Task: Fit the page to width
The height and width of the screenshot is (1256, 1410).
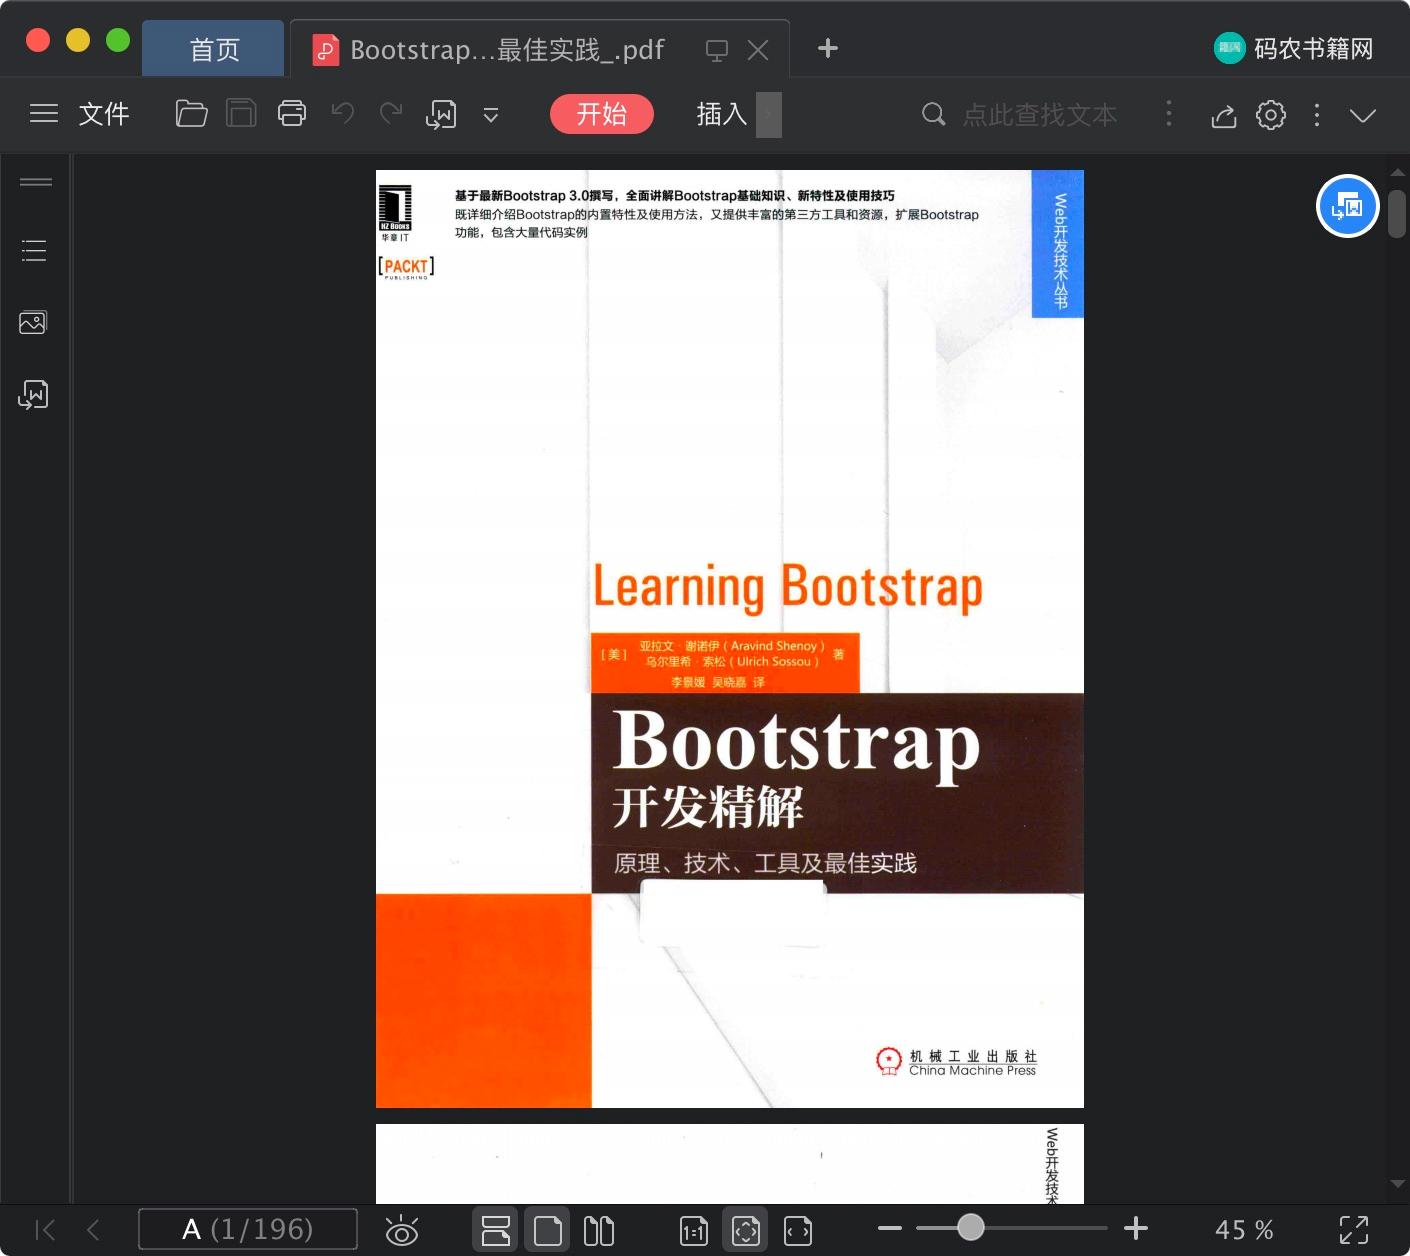Action: pos(798,1231)
